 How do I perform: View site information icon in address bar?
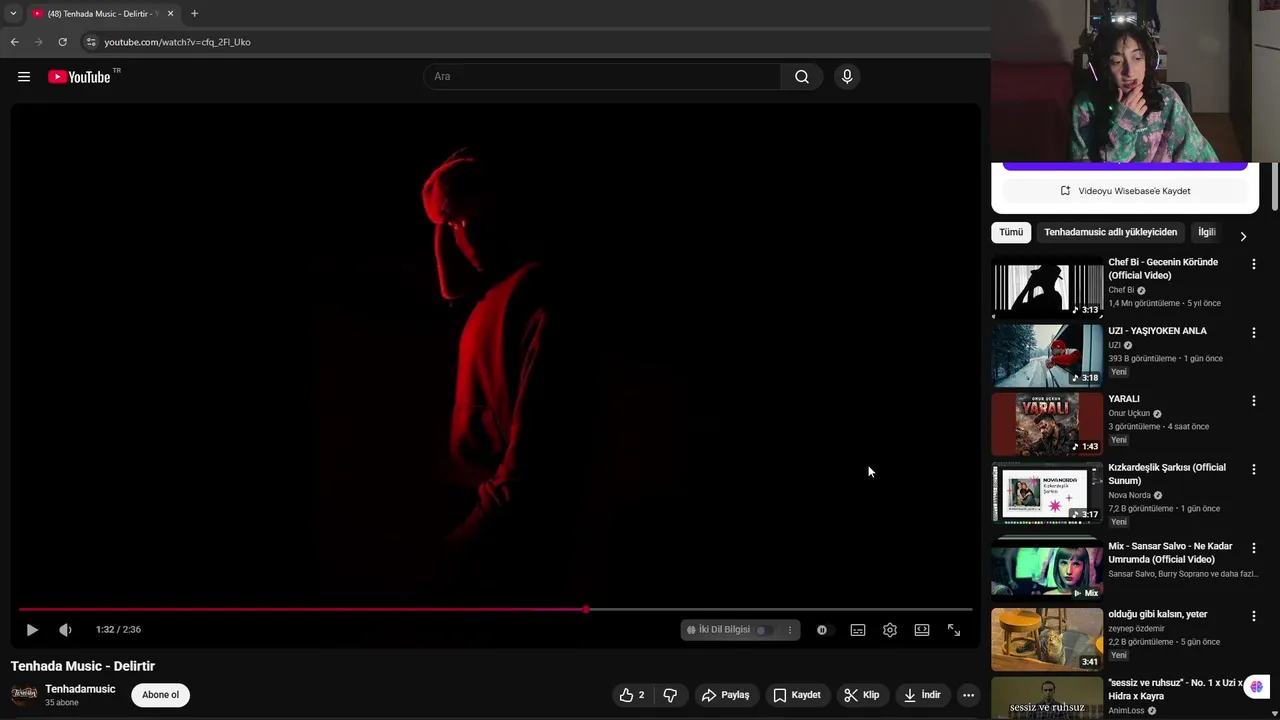click(90, 42)
